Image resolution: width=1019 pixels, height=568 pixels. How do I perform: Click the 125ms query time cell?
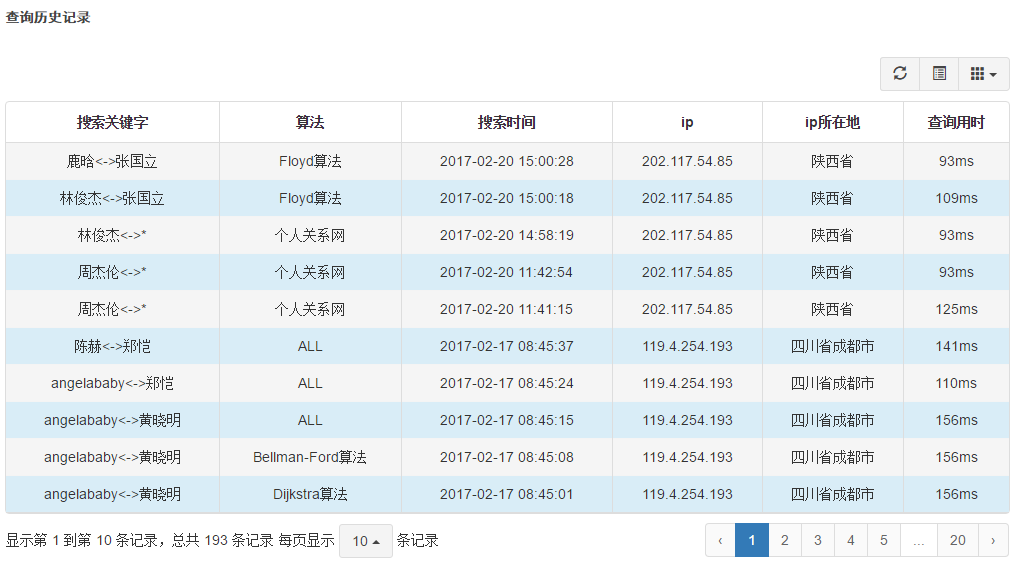coord(956,309)
